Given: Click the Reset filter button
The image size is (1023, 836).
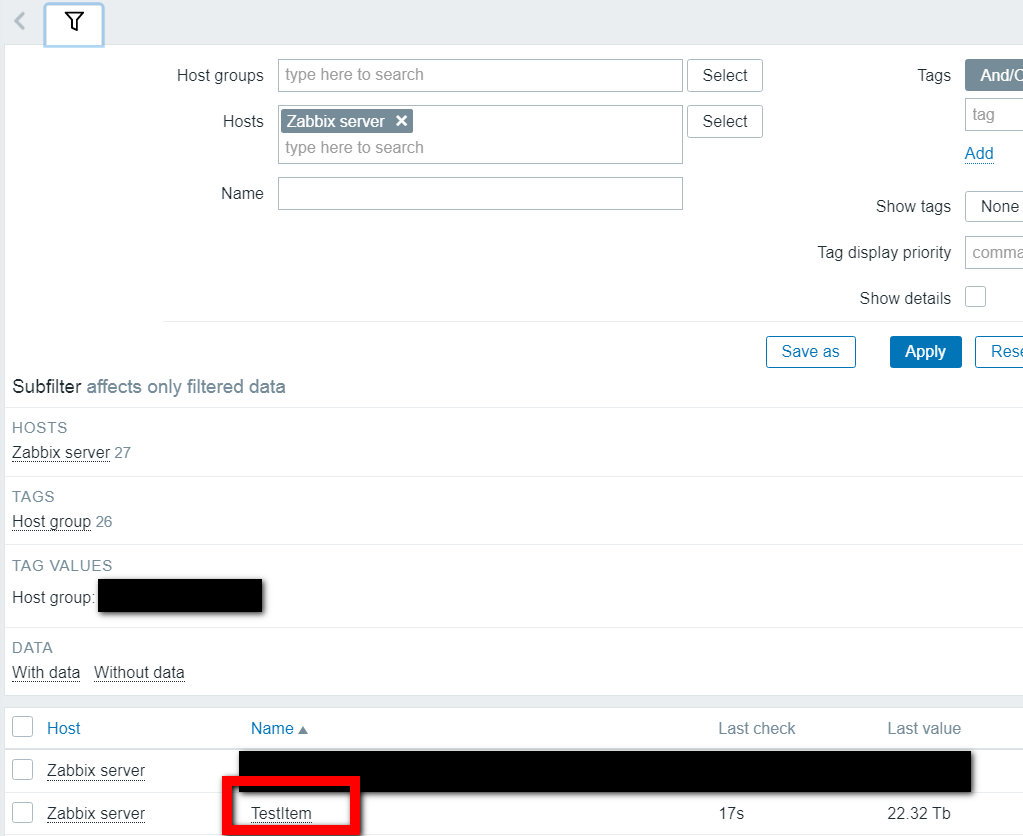Looking at the screenshot, I should click(x=1000, y=352).
